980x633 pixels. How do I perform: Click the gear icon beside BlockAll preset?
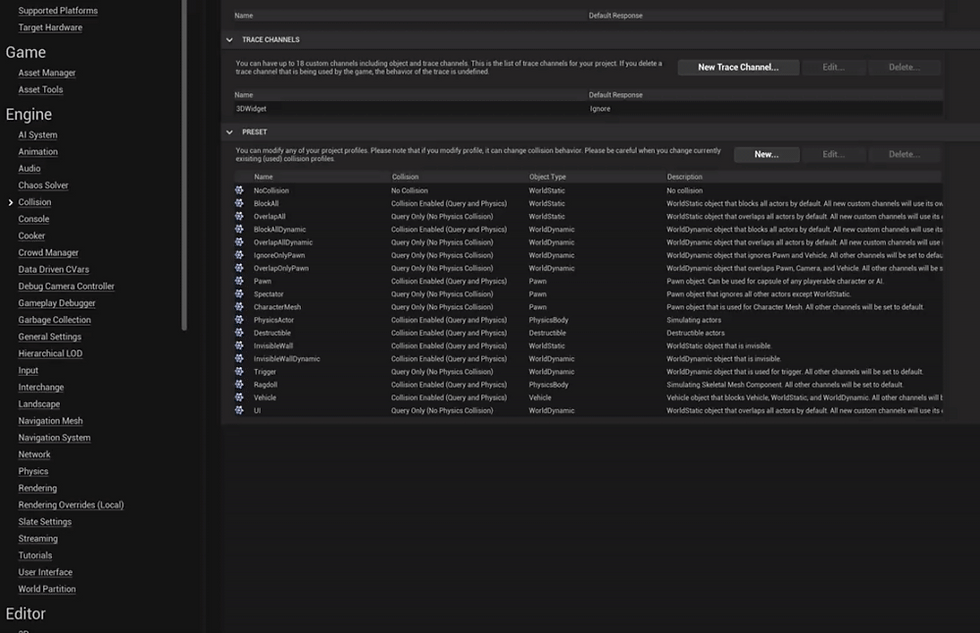pyautogui.click(x=239, y=203)
